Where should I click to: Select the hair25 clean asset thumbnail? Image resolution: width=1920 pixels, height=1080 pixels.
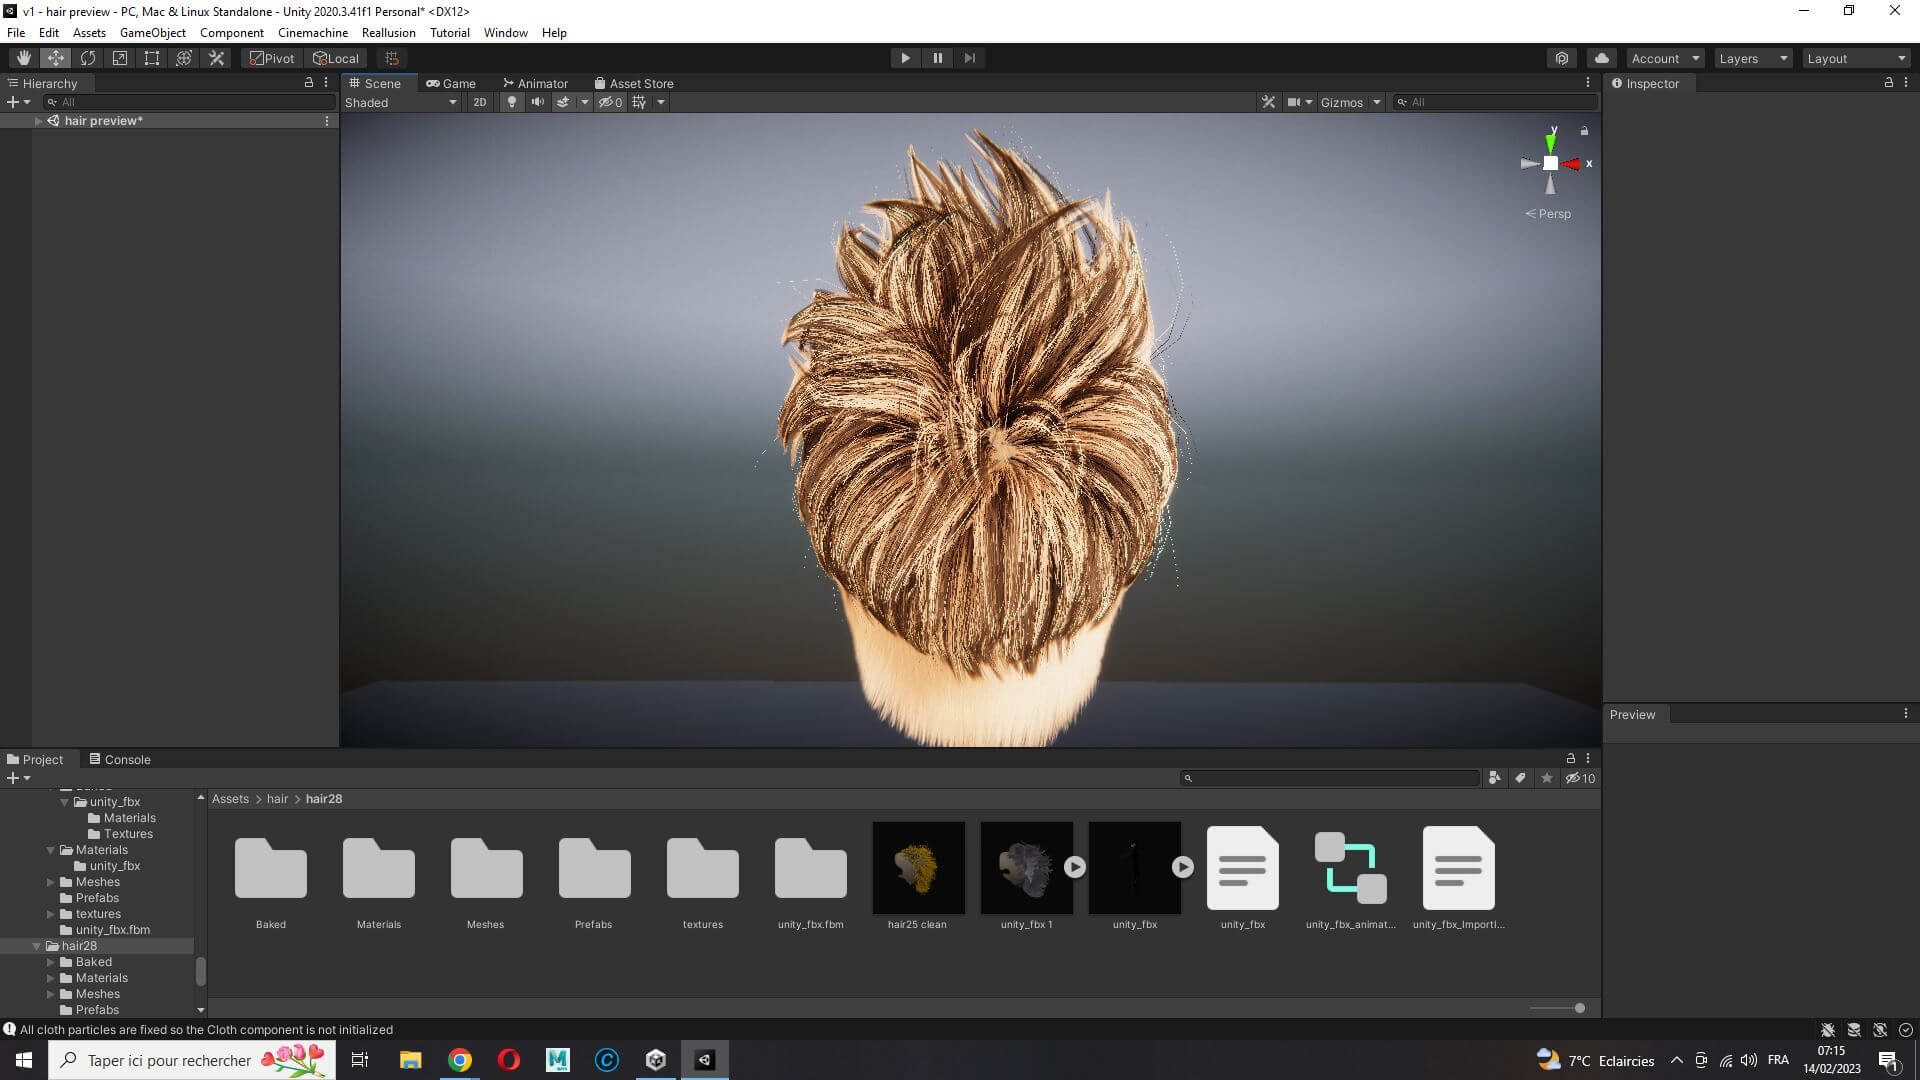918,868
